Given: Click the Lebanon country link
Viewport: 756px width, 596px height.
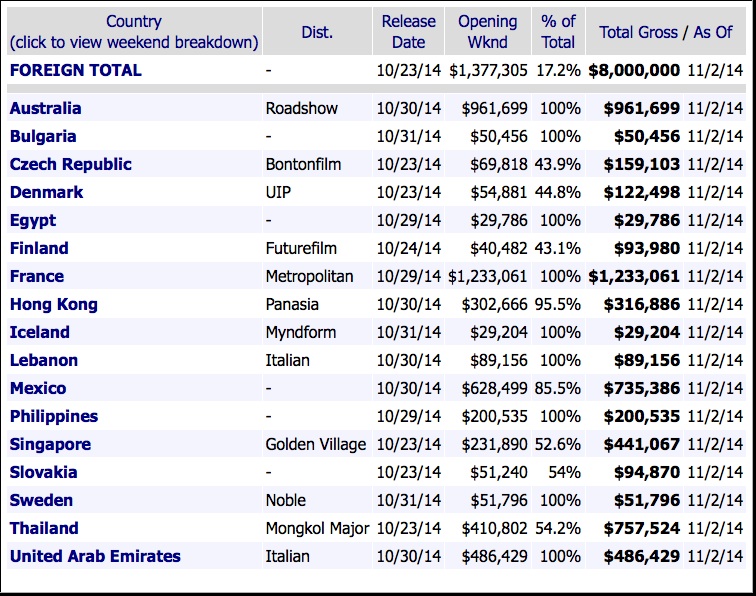Looking at the screenshot, I should click(x=44, y=360).
